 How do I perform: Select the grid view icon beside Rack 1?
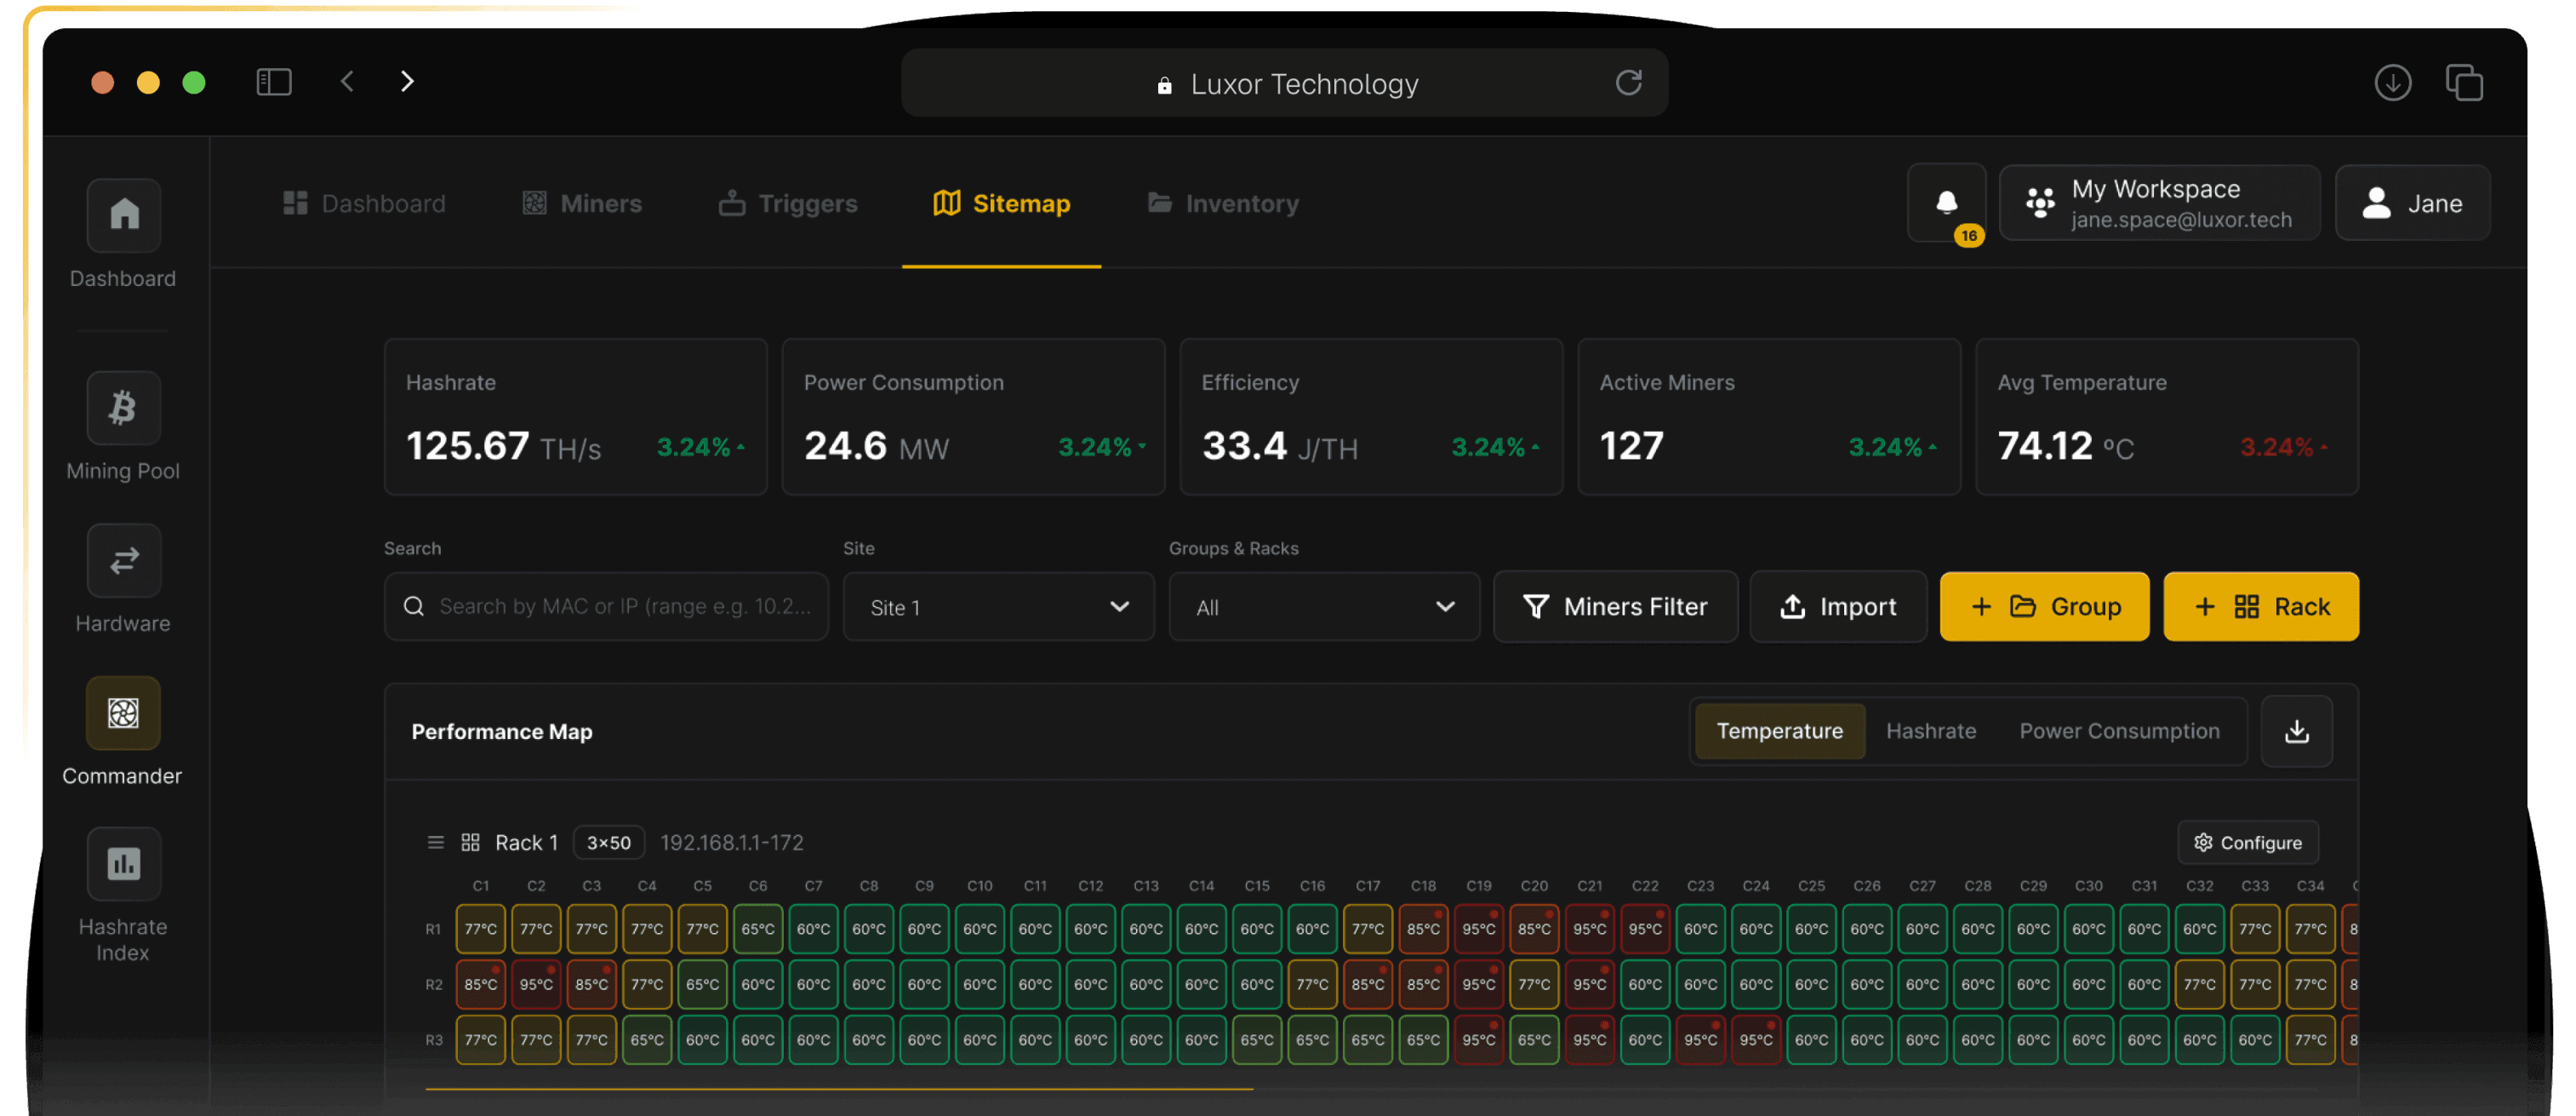470,841
